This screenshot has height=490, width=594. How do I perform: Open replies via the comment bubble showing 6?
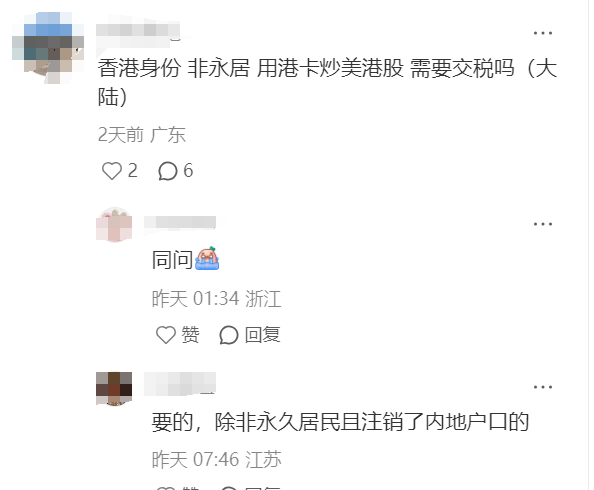167,171
